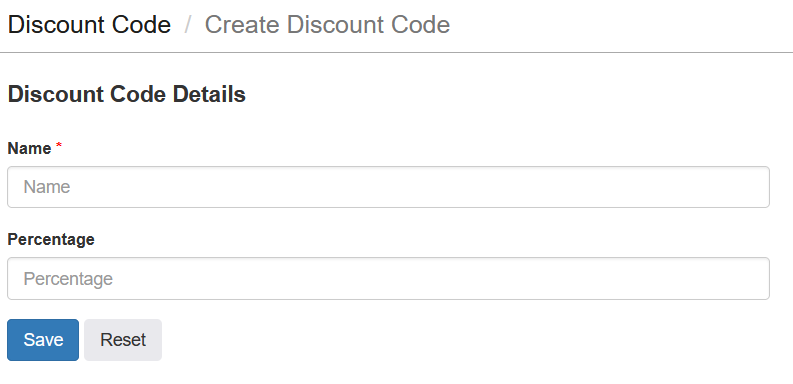Click the red required asterisk beside Name
This screenshot has width=793, height=384.
[x=59, y=146]
